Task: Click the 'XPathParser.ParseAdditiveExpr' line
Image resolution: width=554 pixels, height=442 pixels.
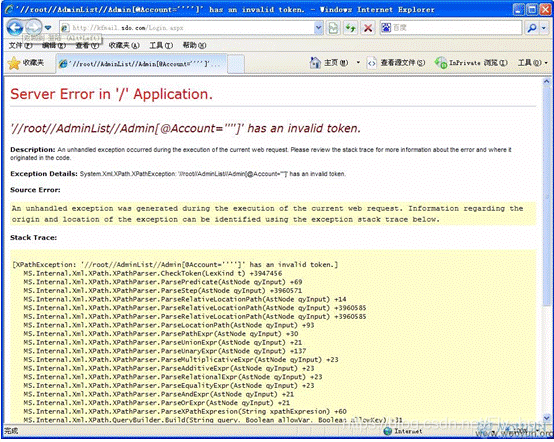Action: click(x=169, y=368)
